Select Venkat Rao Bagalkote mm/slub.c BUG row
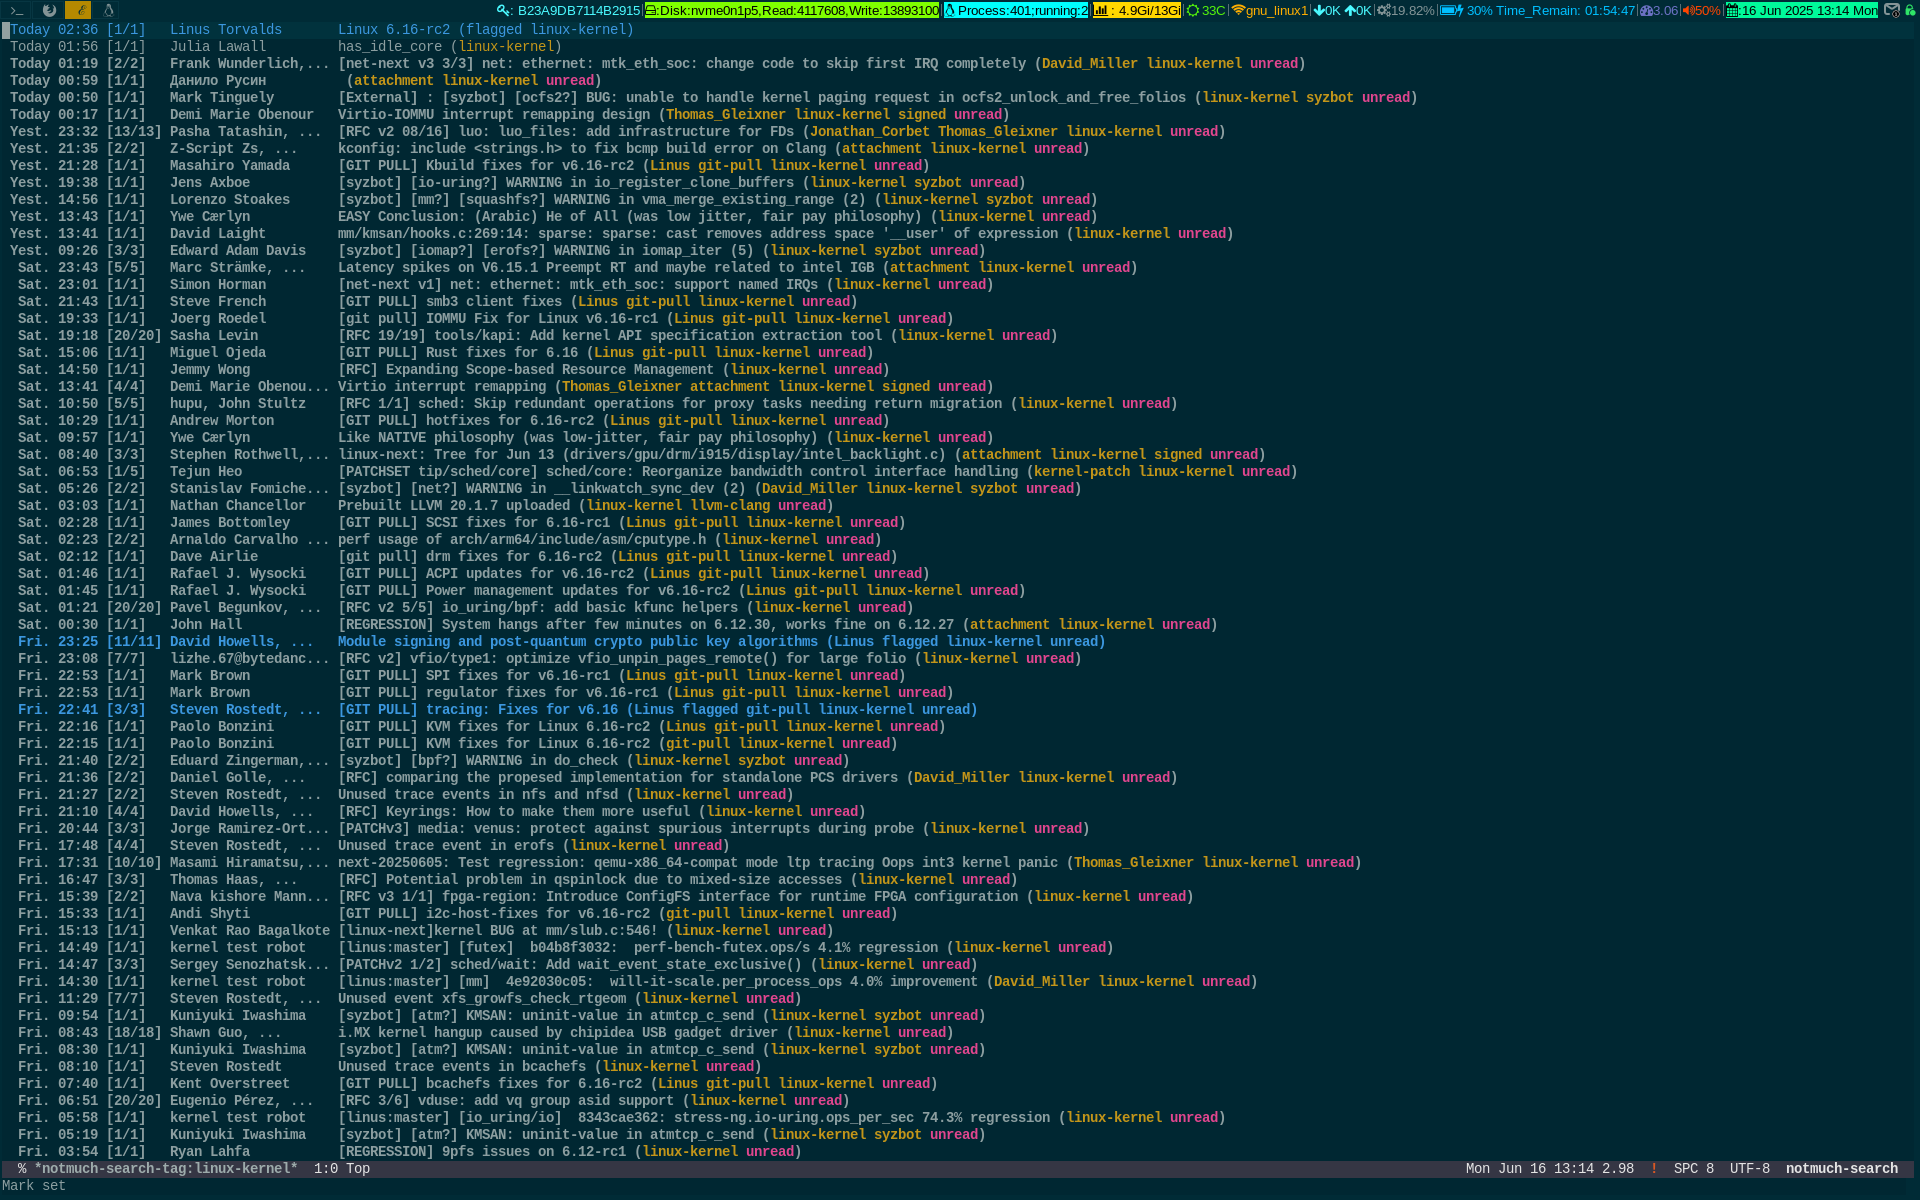 tap(960, 930)
